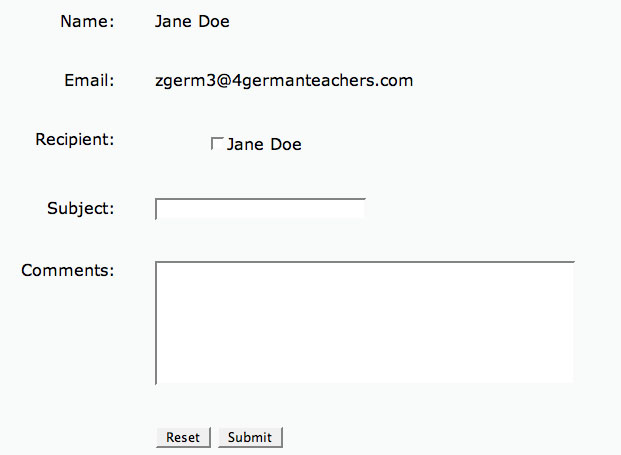Viewport: 621px width, 455px height.
Task: Submit the contact form
Action: pos(250,437)
